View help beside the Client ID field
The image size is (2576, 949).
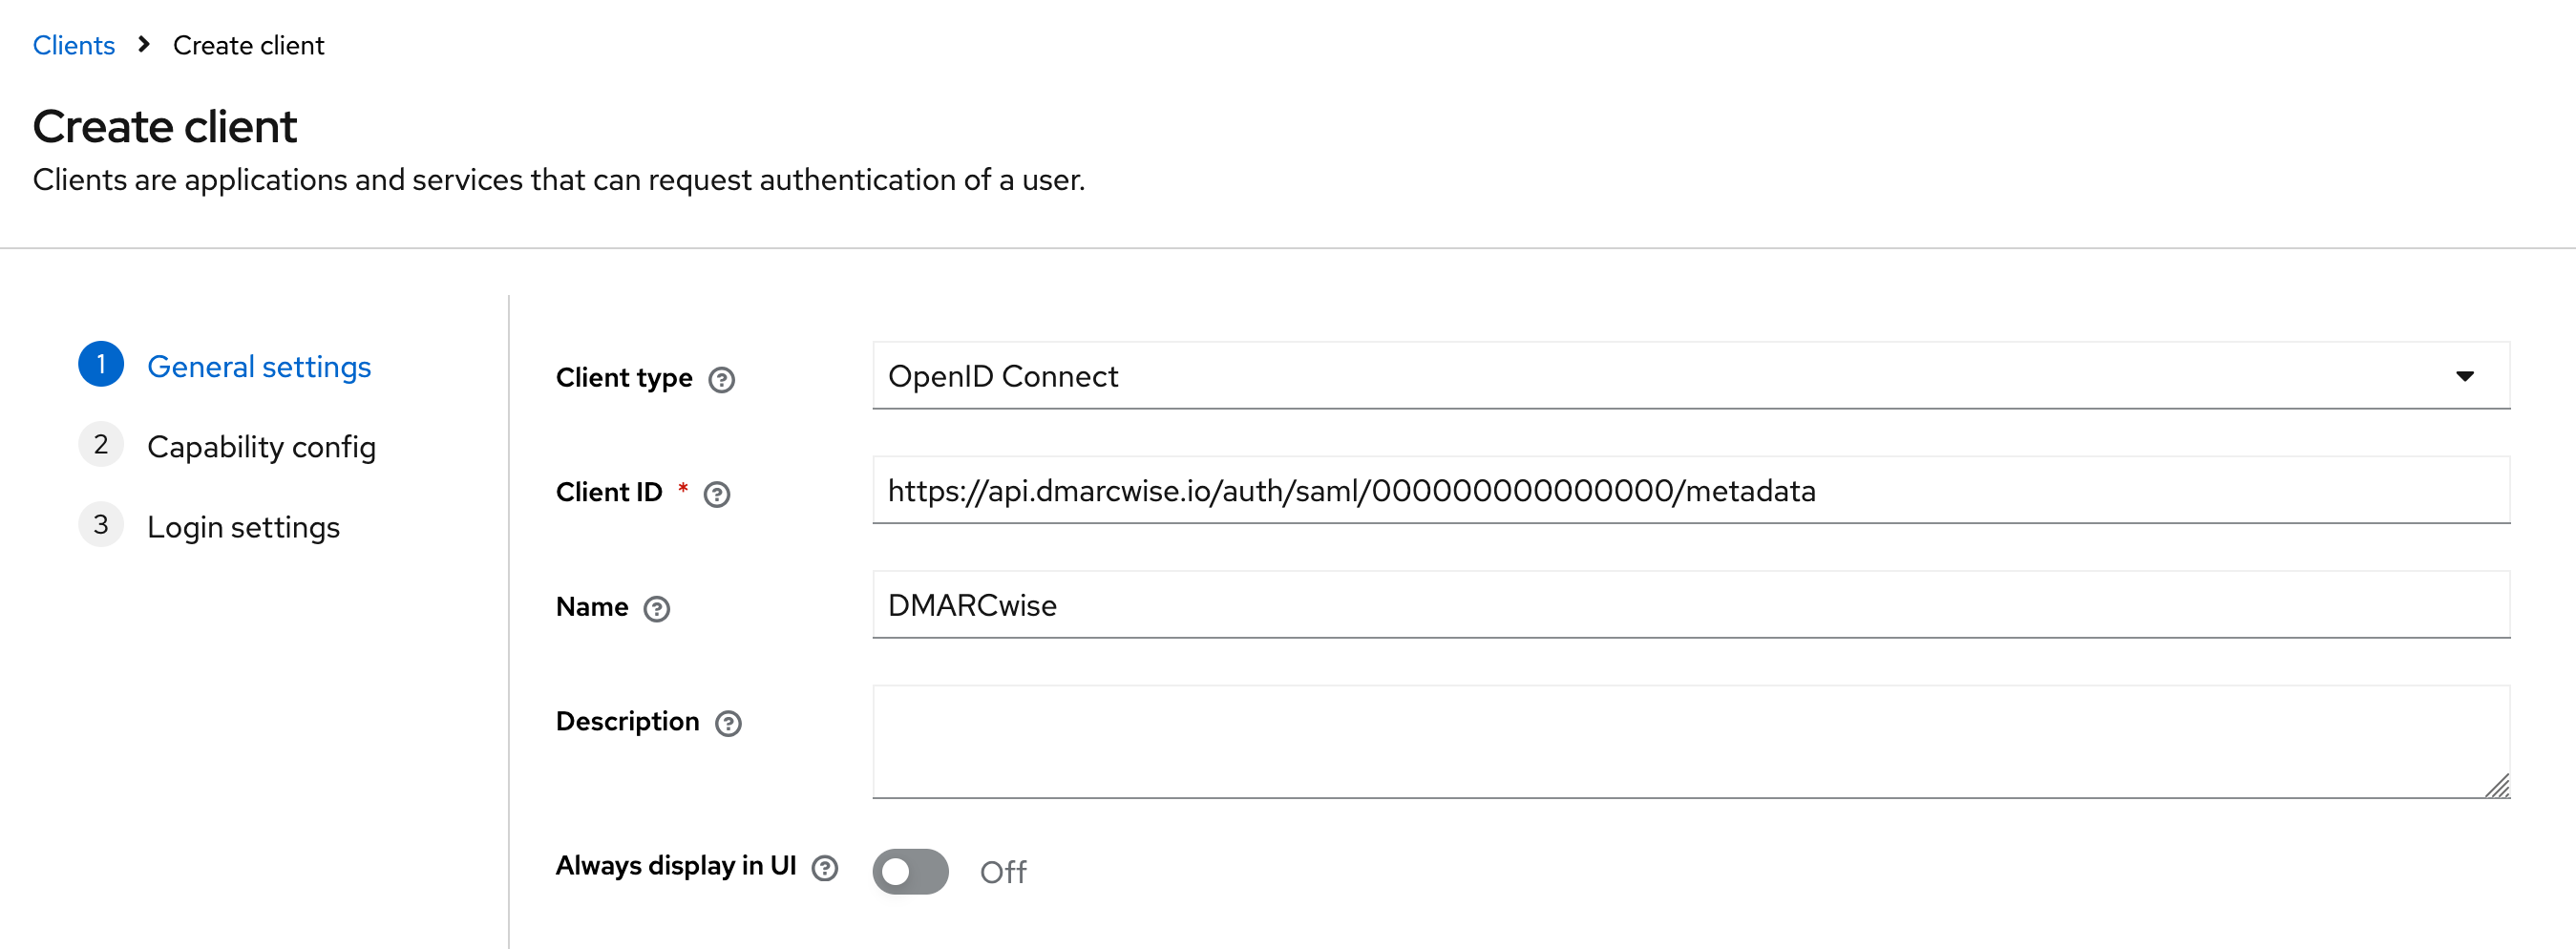pos(717,493)
